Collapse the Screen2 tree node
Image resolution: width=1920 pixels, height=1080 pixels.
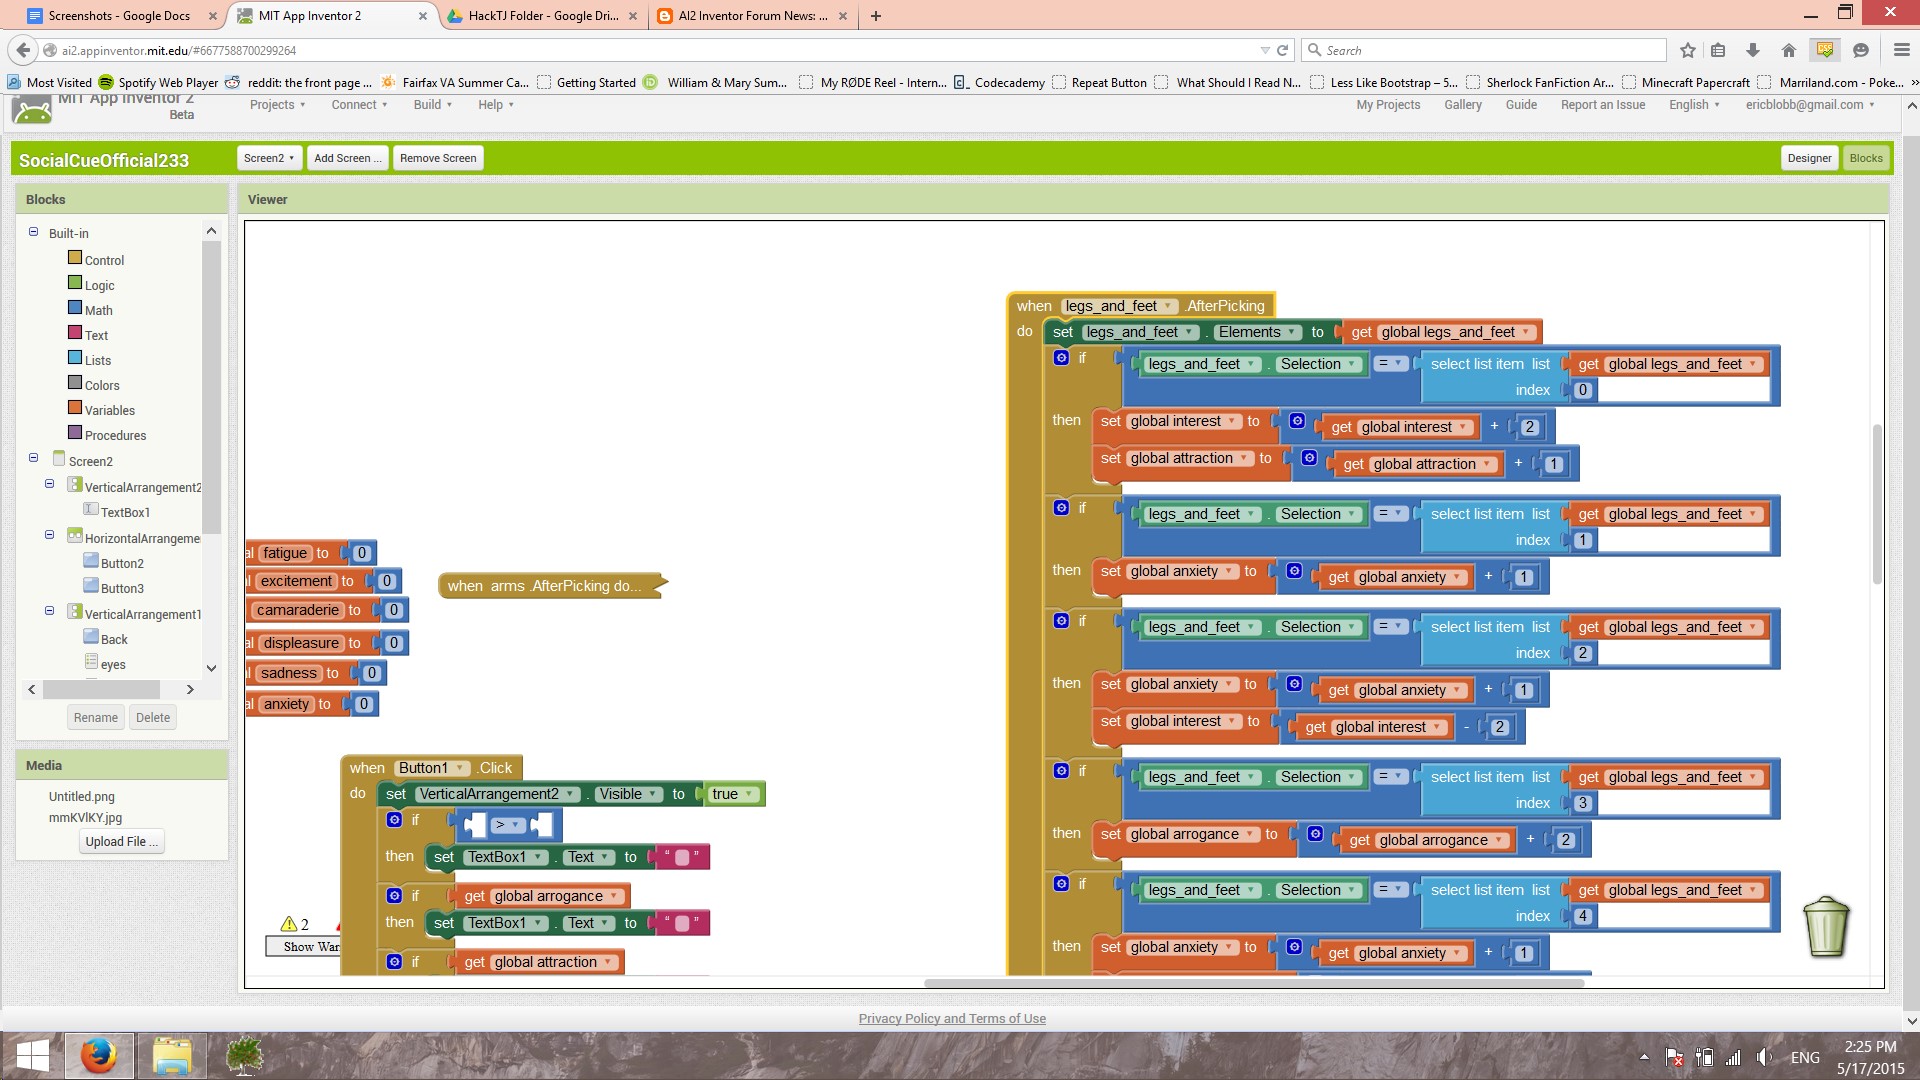click(33, 458)
